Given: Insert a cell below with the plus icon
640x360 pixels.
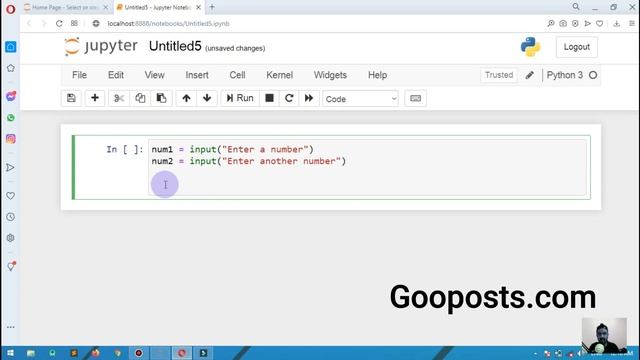Looking at the screenshot, I should pos(95,98).
